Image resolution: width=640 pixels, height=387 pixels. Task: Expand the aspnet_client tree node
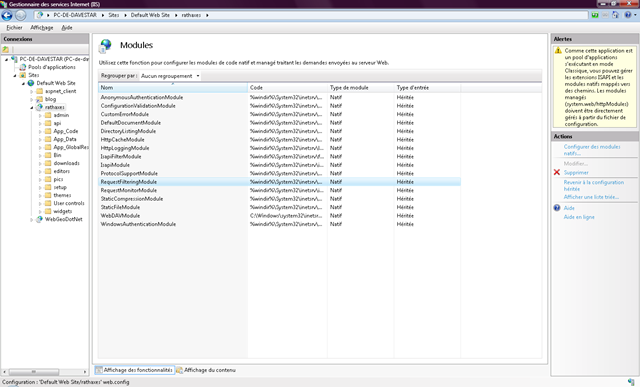[x=32, y=91]
